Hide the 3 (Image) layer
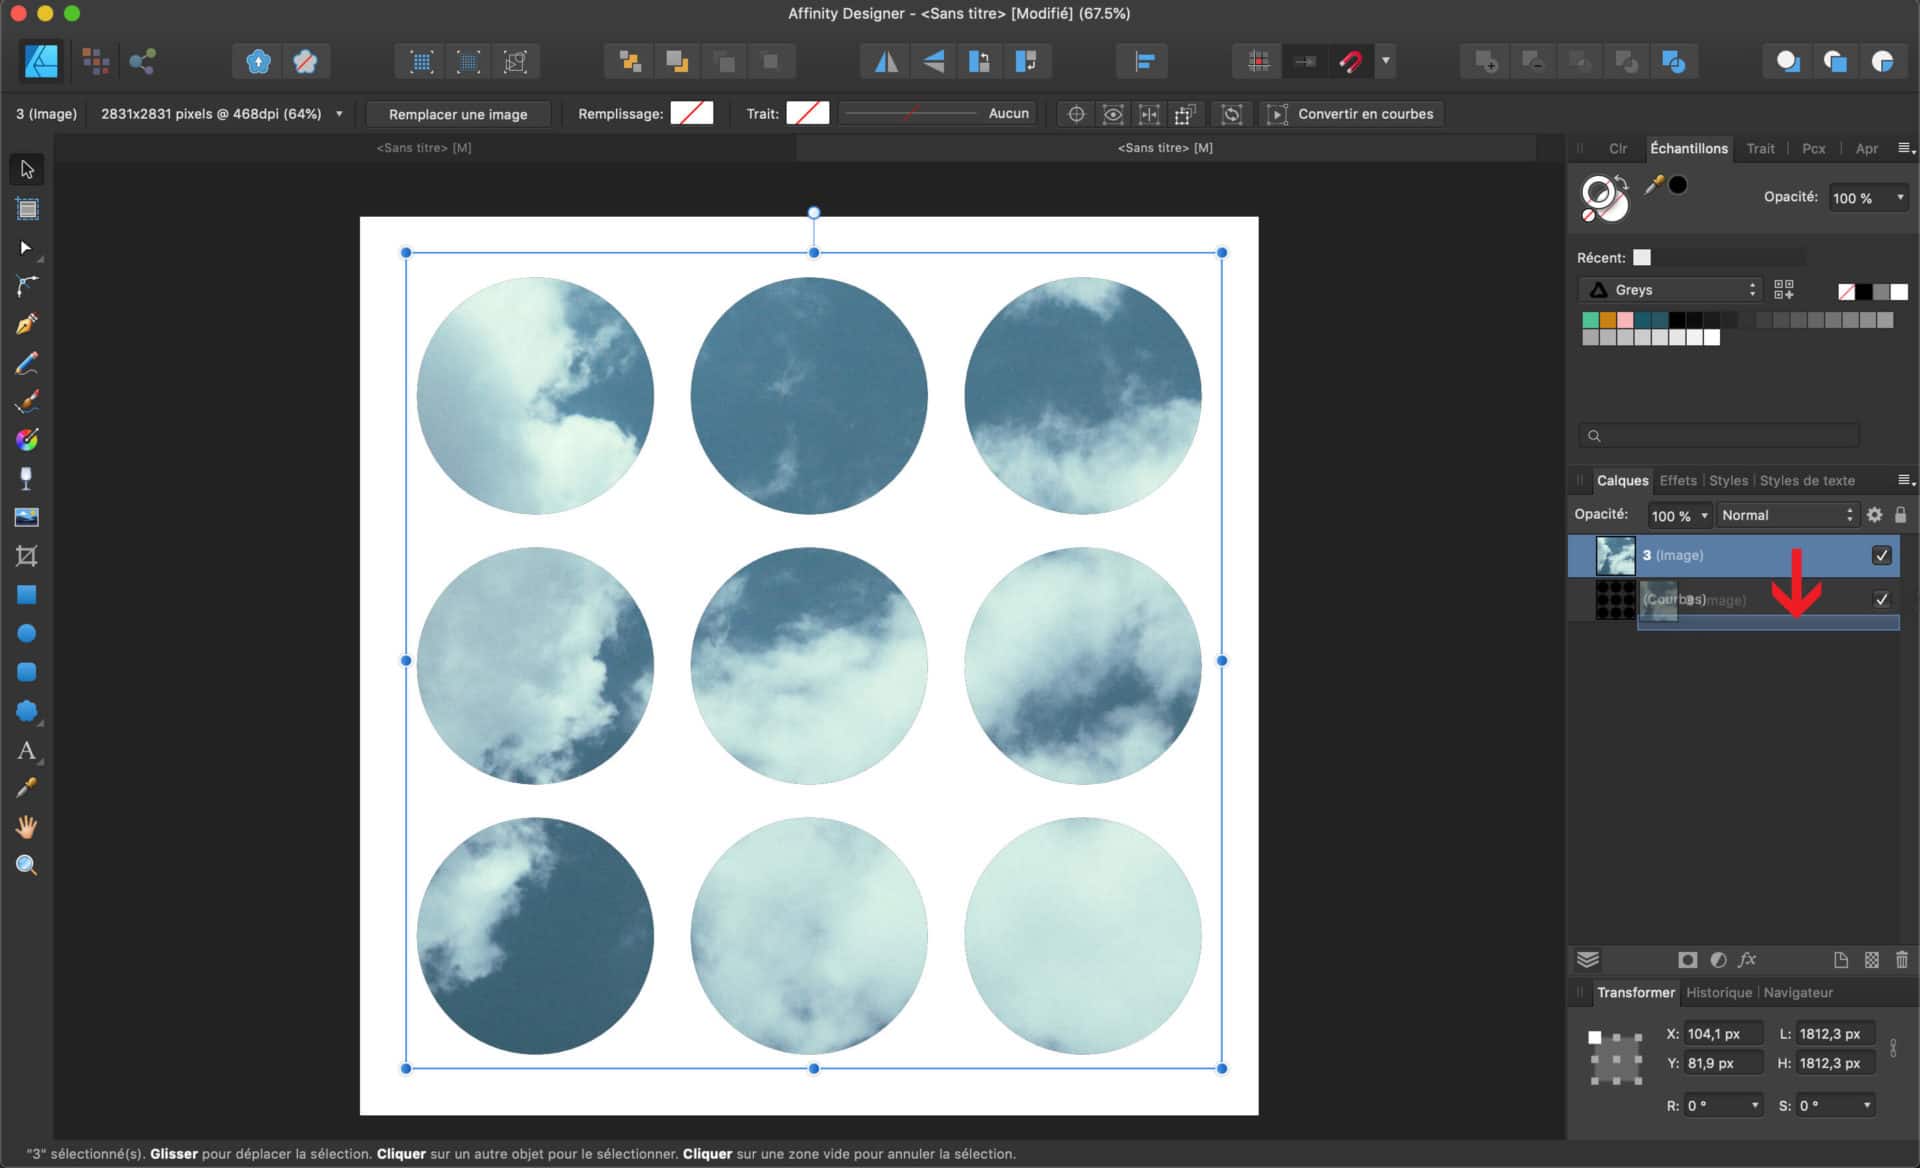The image size is (1920, 1168). (x=1881, y=555)
